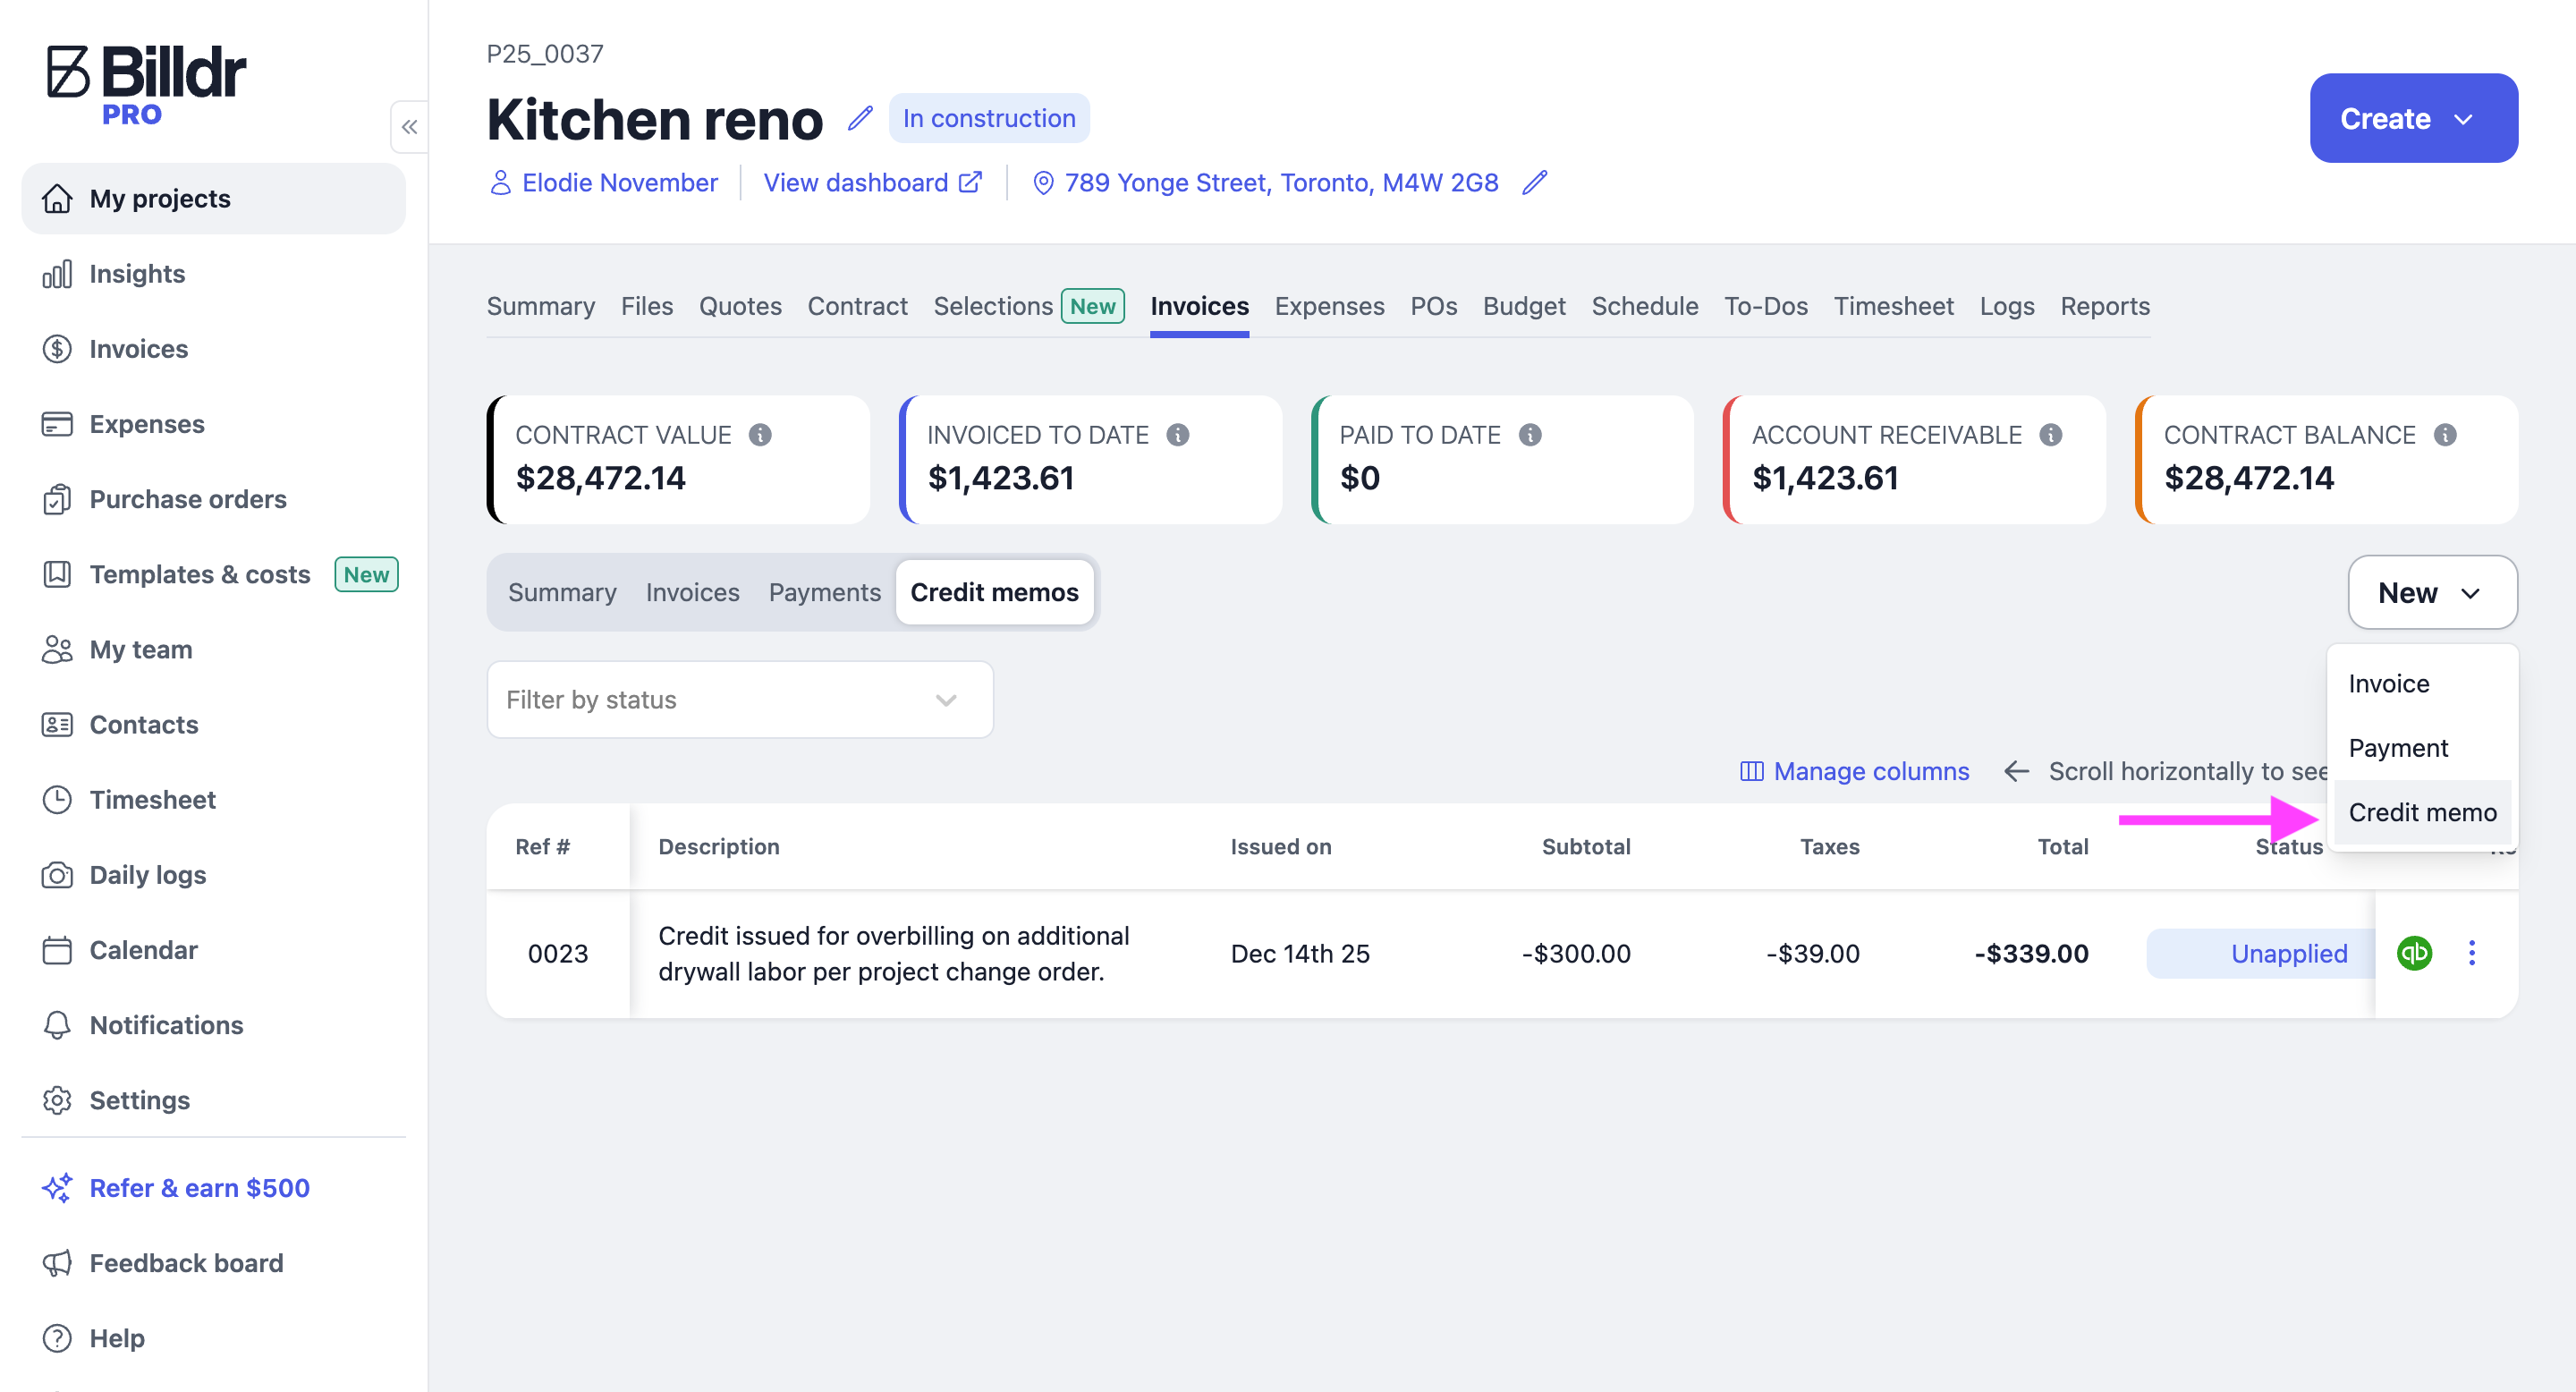The height and width of the screenshot is (1392, 2576).
Task: Open Contacts in the sidebar
Action: [214, 724]
